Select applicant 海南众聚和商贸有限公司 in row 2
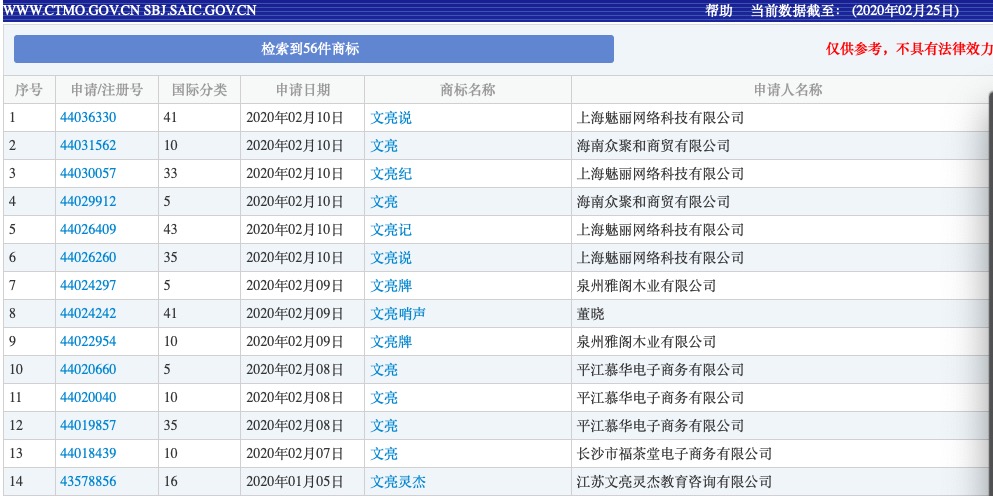Image resolution: width=993 pixels, height=496 pixels. tap(653, 146)
